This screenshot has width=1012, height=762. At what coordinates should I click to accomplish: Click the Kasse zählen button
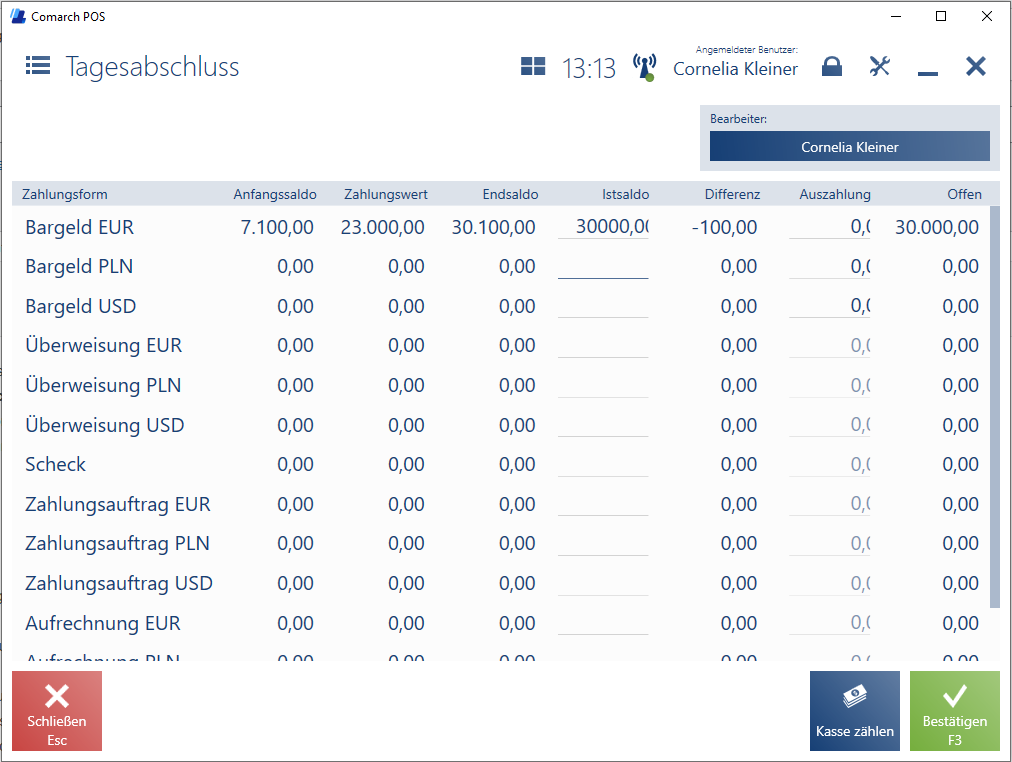(855, 711)
